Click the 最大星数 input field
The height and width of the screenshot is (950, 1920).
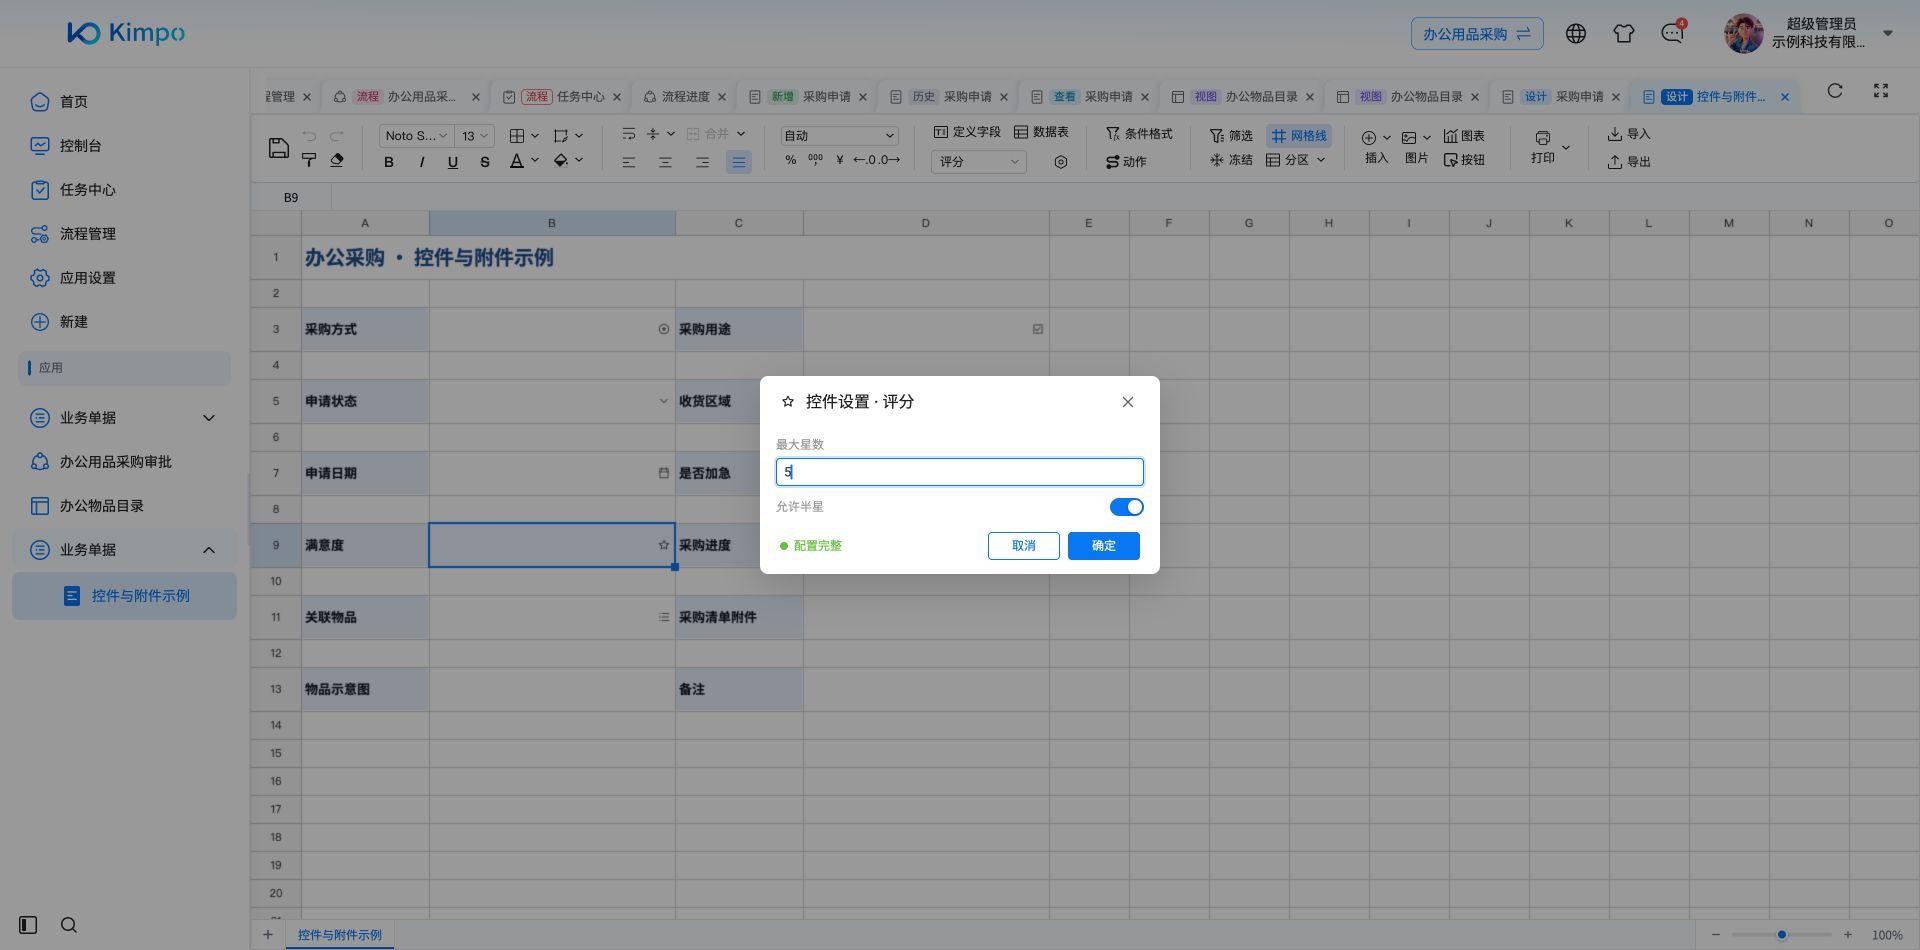point(960,472)
